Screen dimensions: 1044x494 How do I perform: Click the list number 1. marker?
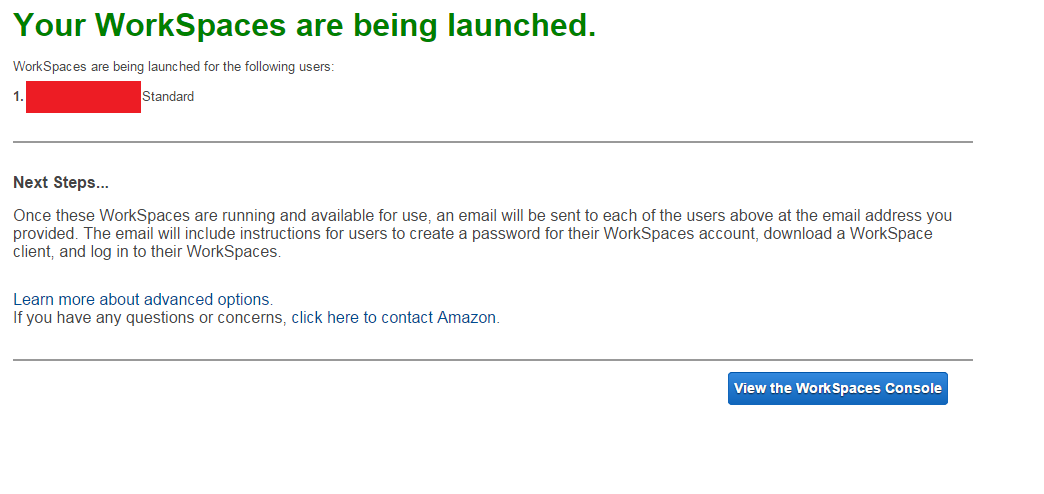(19, 97)
